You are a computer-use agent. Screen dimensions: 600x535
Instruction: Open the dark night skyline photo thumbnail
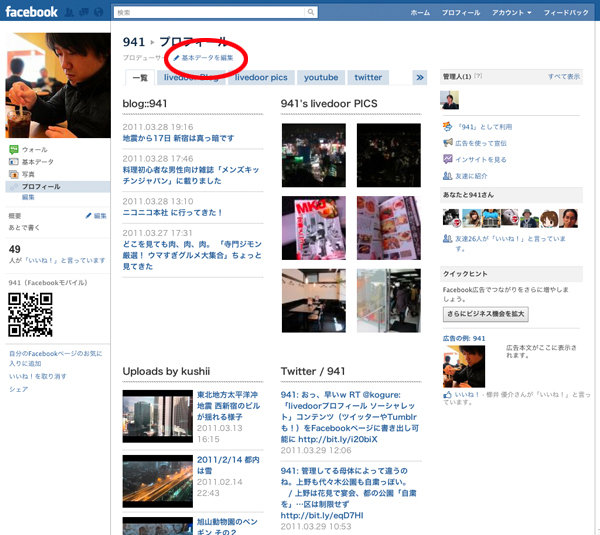click(389, 155)
